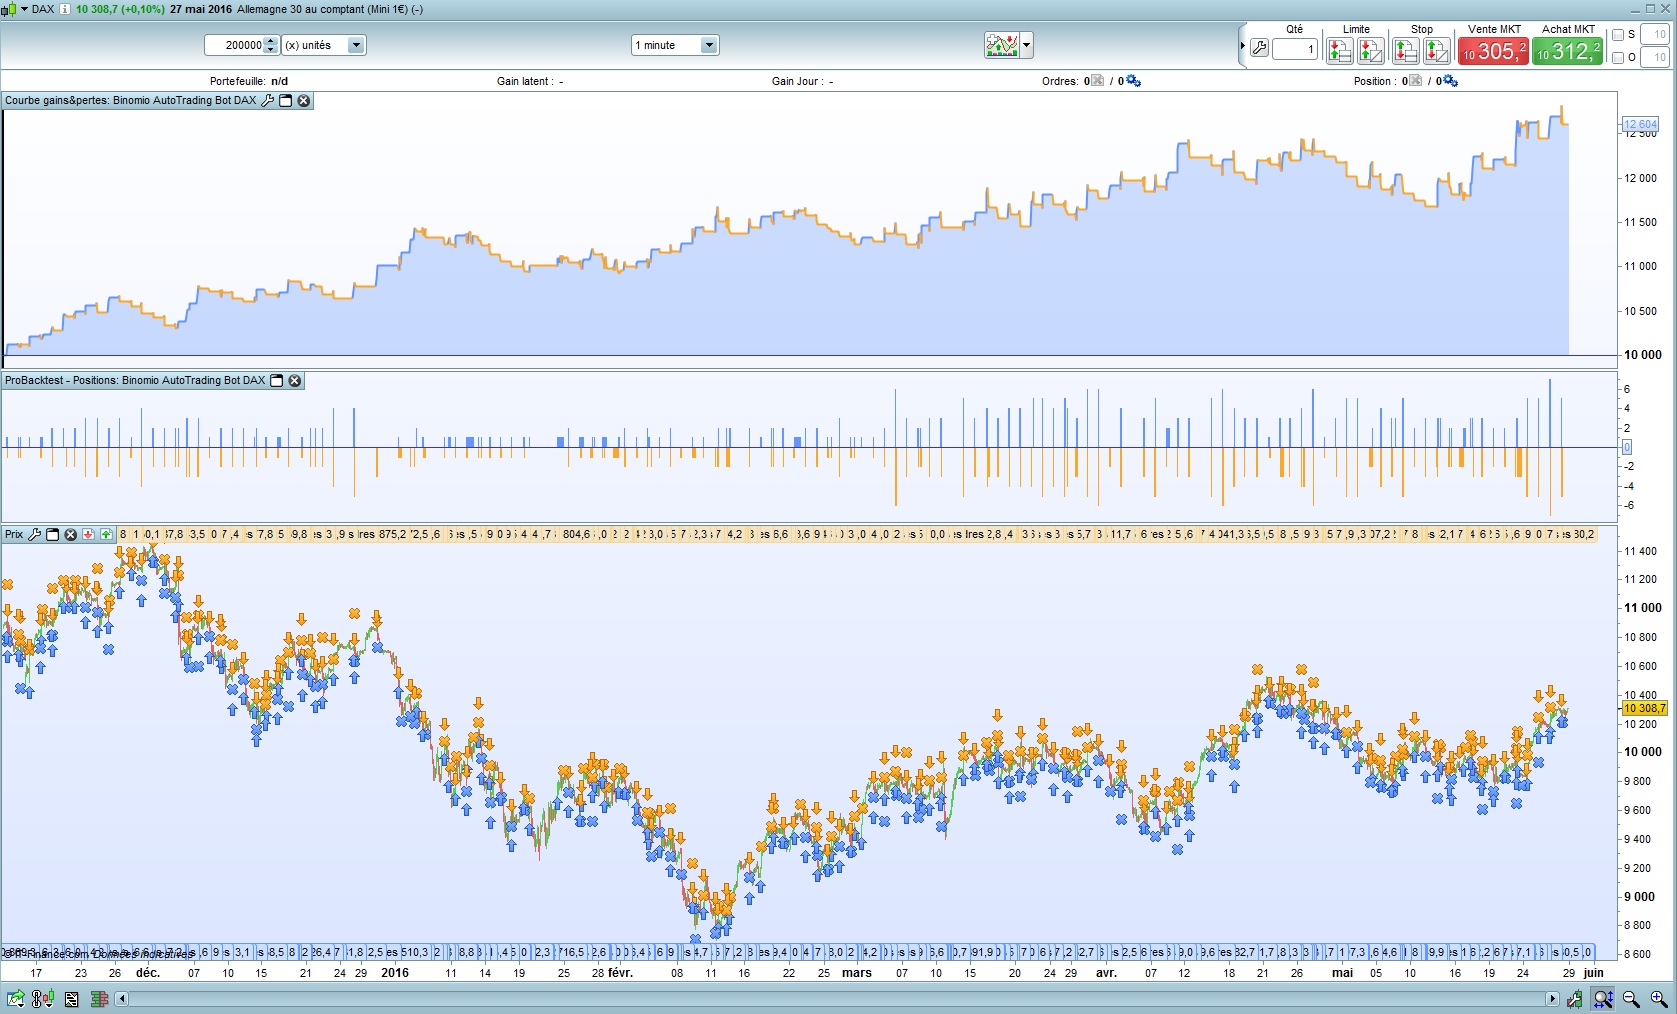Close the ProBacktest Positions panel

tap(295, 381)
